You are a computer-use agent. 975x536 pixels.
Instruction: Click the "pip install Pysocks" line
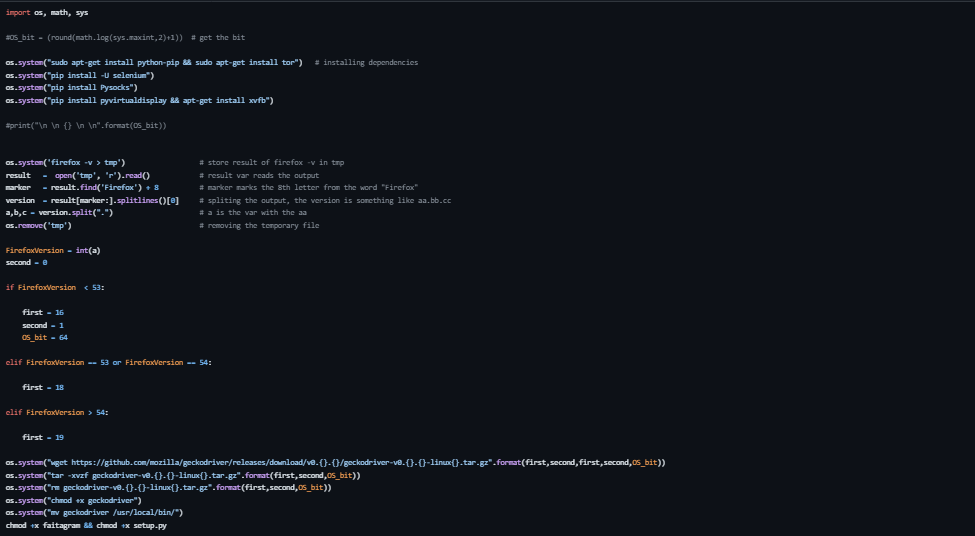(x=77, y=88)
